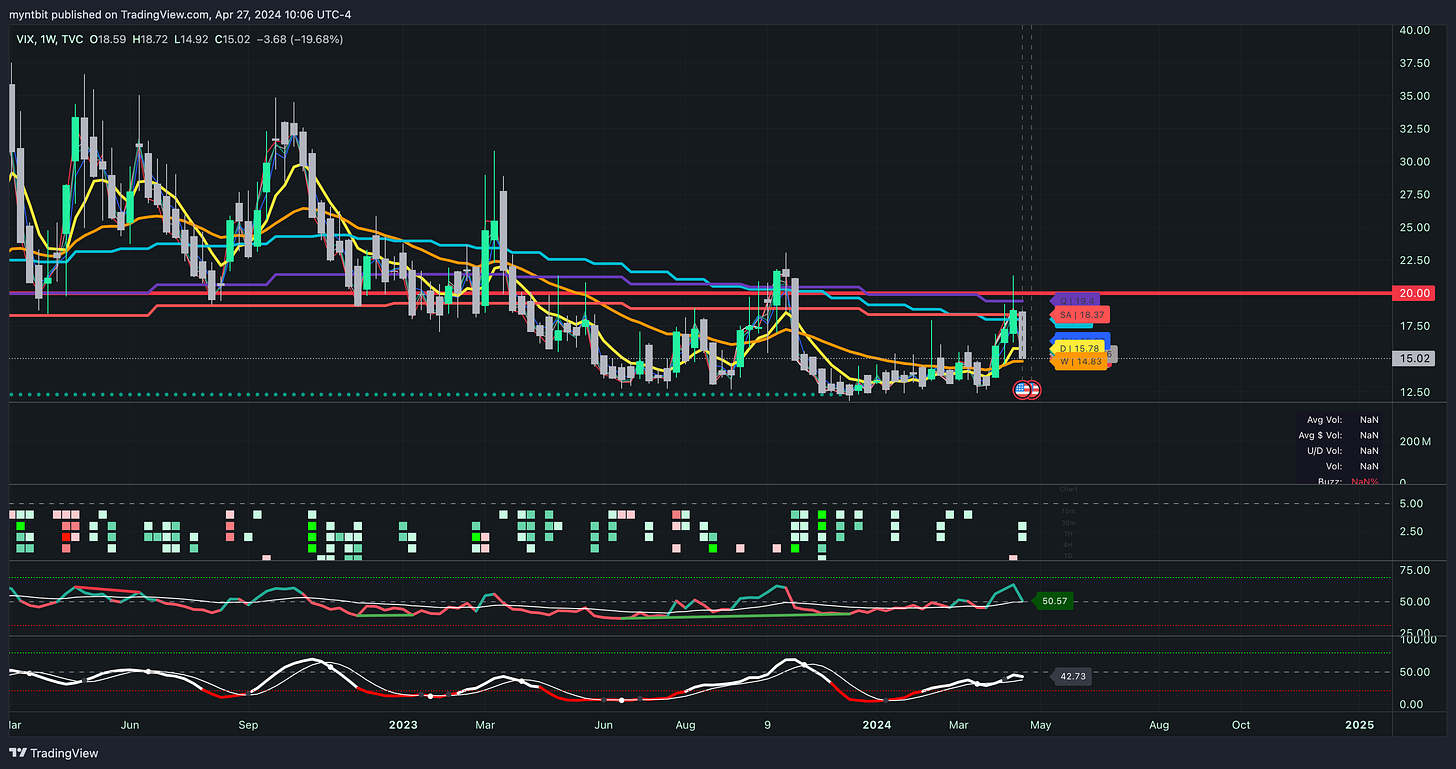Click the Oct label on the time axis
Screen dimensions: 1456x769
1240,724
